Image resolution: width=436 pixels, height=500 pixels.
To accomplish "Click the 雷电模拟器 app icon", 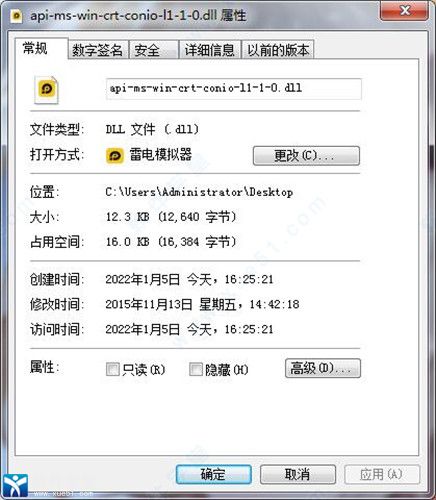I will (115, 156).
